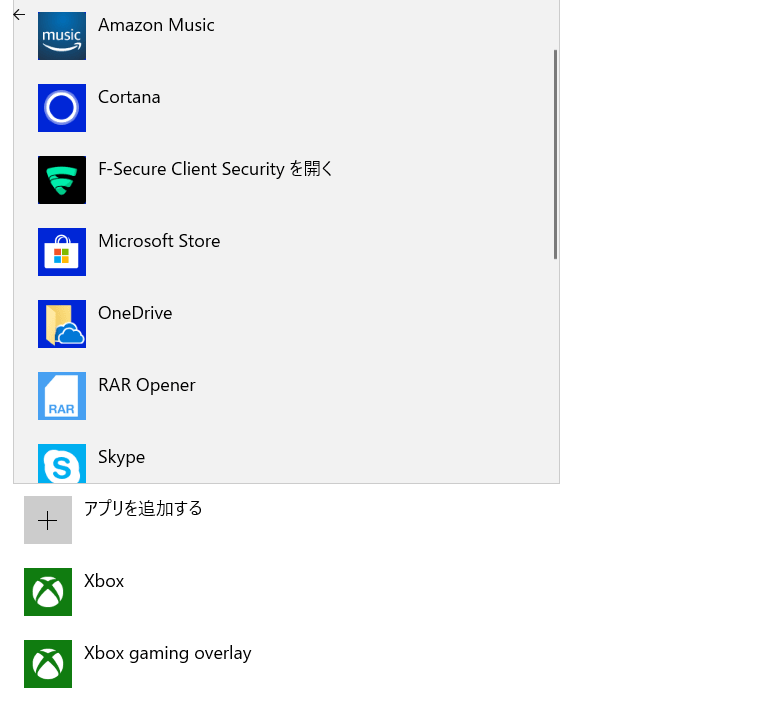
Task: Pick the OneDrive text label
Action: click(x=135, y=313)
